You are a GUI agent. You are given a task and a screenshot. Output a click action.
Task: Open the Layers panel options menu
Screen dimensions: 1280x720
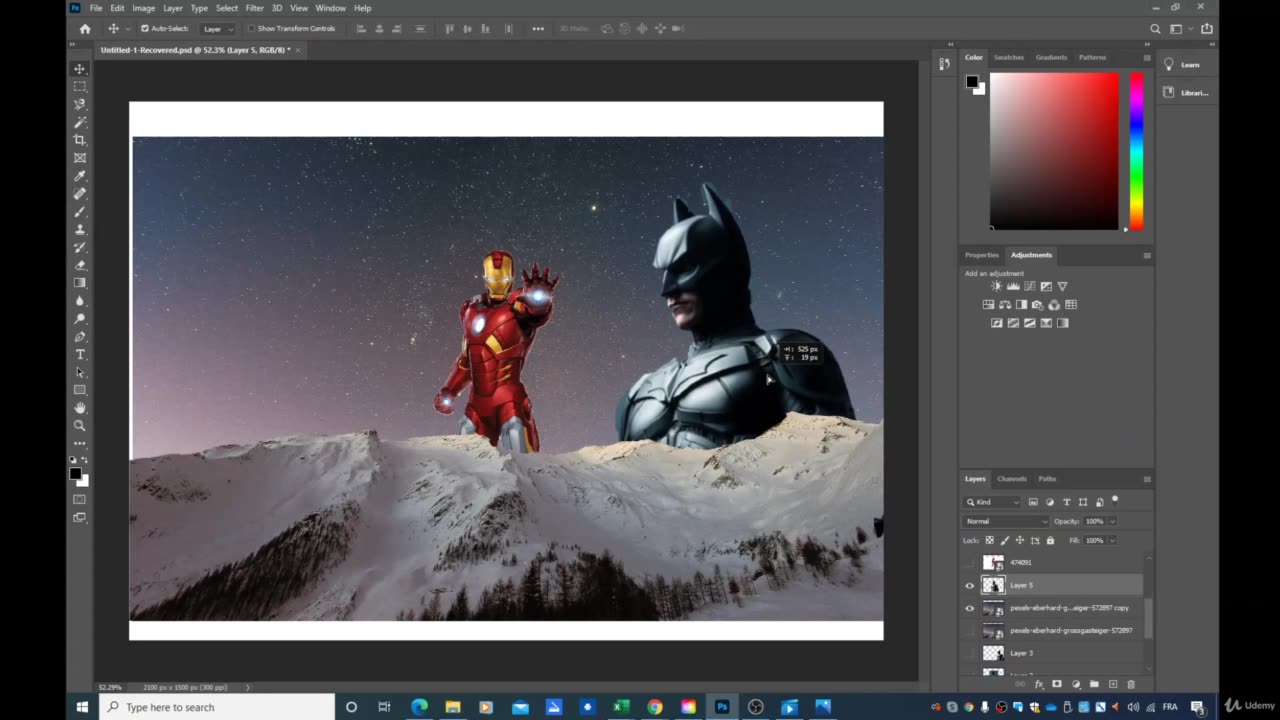pos(1147,479)
